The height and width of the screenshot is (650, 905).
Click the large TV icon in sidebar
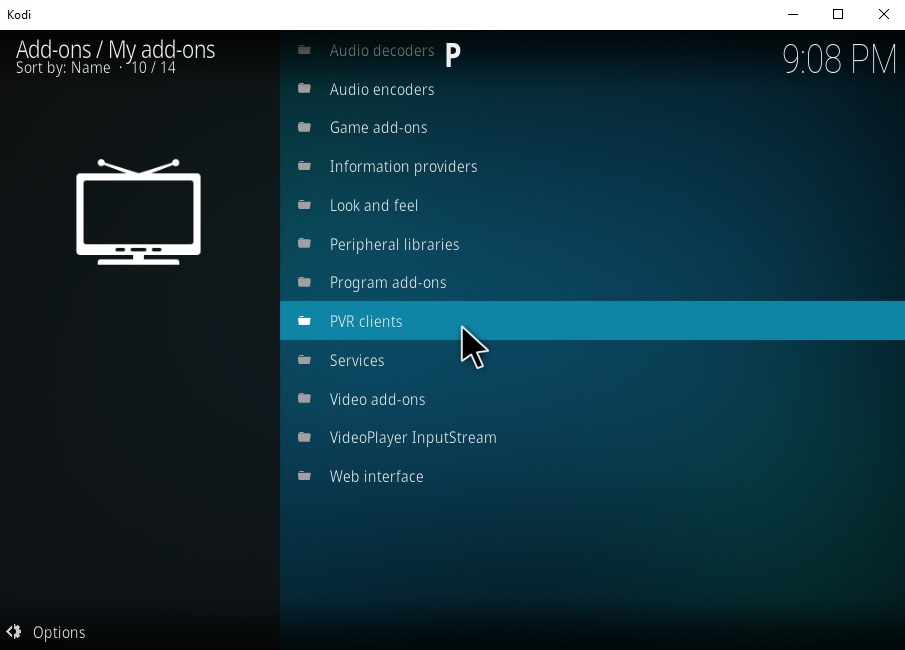138,212
